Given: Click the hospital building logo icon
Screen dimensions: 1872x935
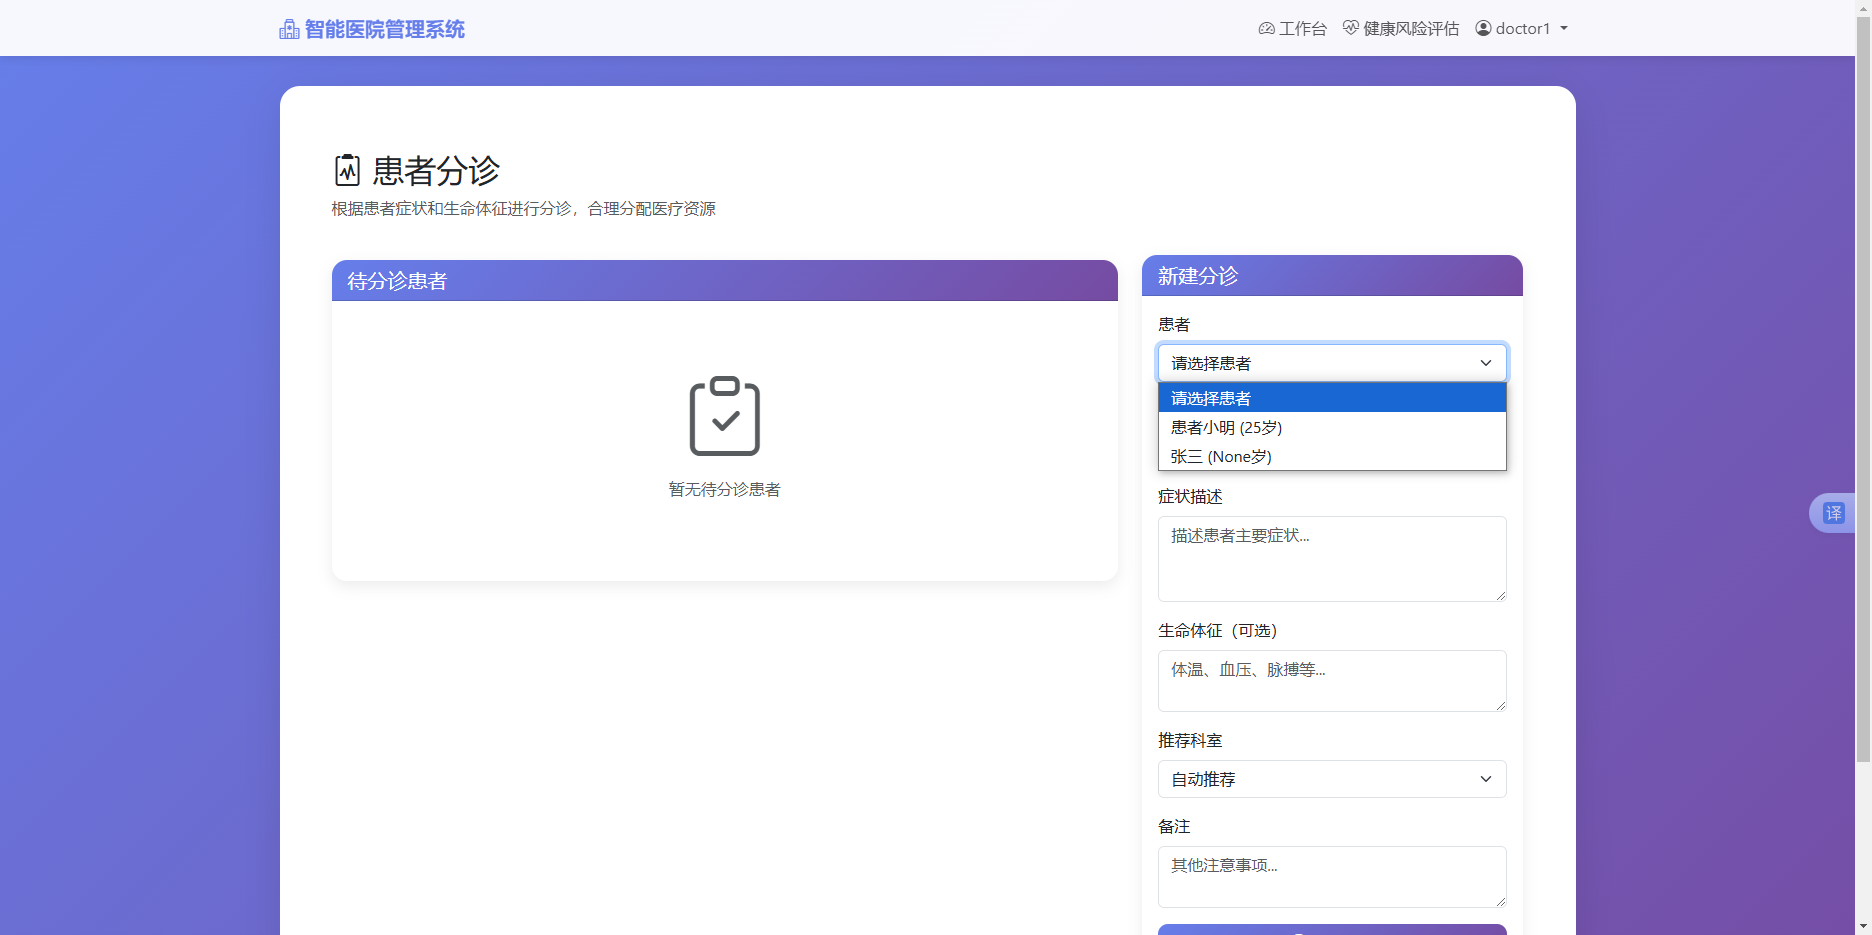Looking at the screenshot, I should point(289,28).
